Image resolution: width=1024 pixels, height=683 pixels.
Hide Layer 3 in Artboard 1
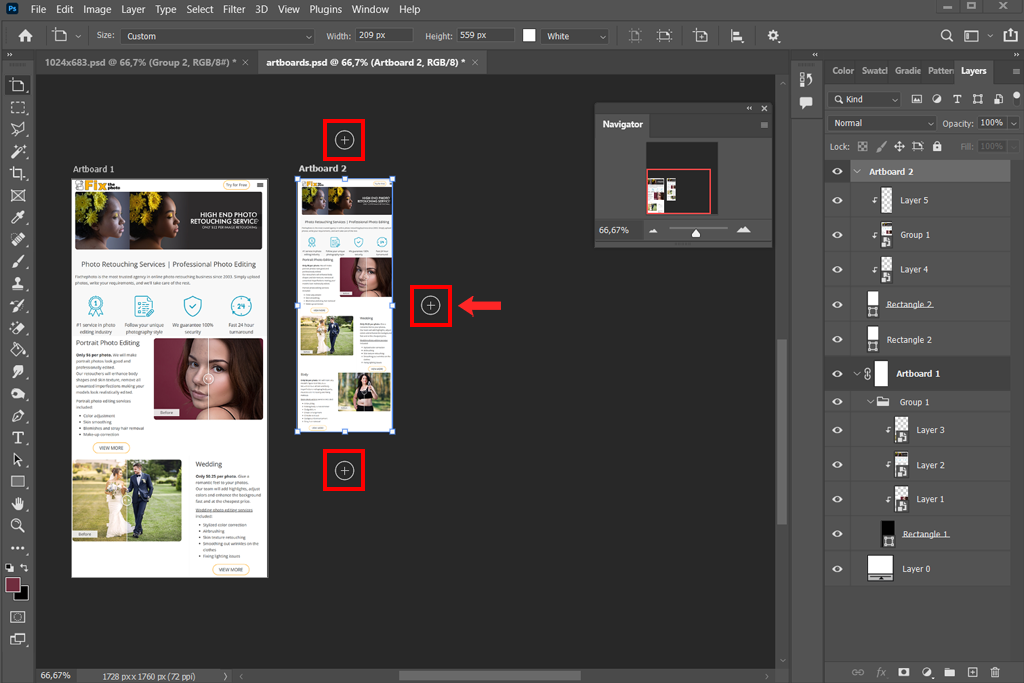[837, 430]
